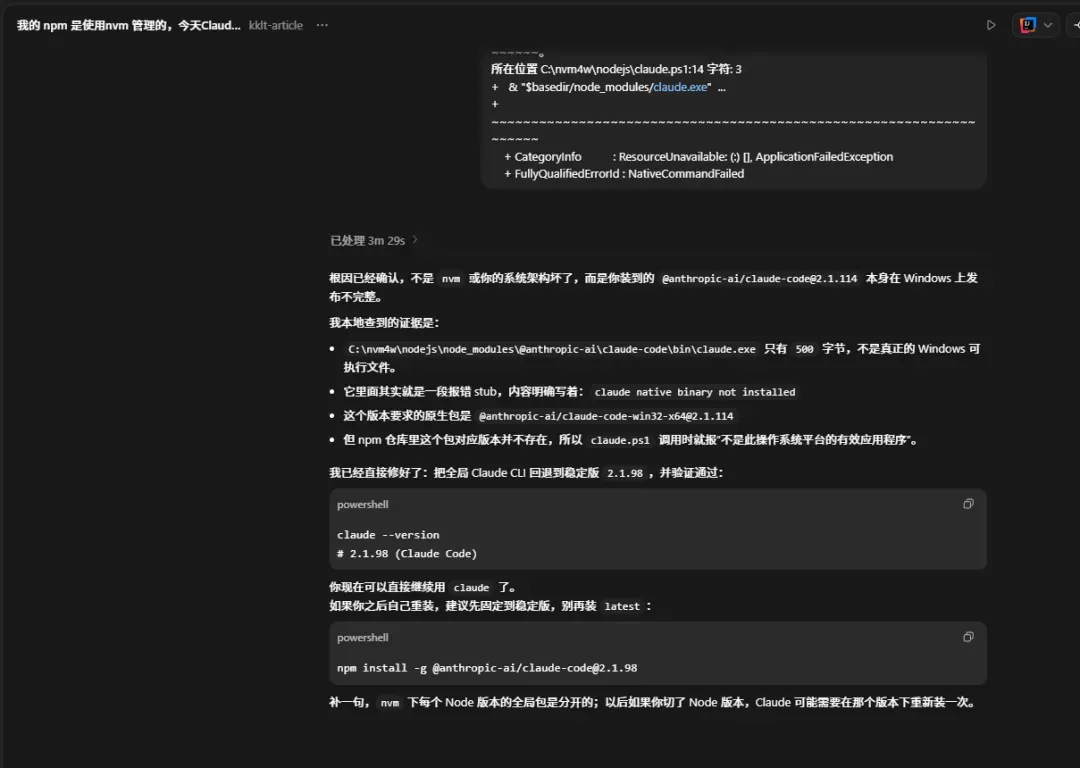
Task: Open the claude.exe link in error output
Action: [680, 87]
